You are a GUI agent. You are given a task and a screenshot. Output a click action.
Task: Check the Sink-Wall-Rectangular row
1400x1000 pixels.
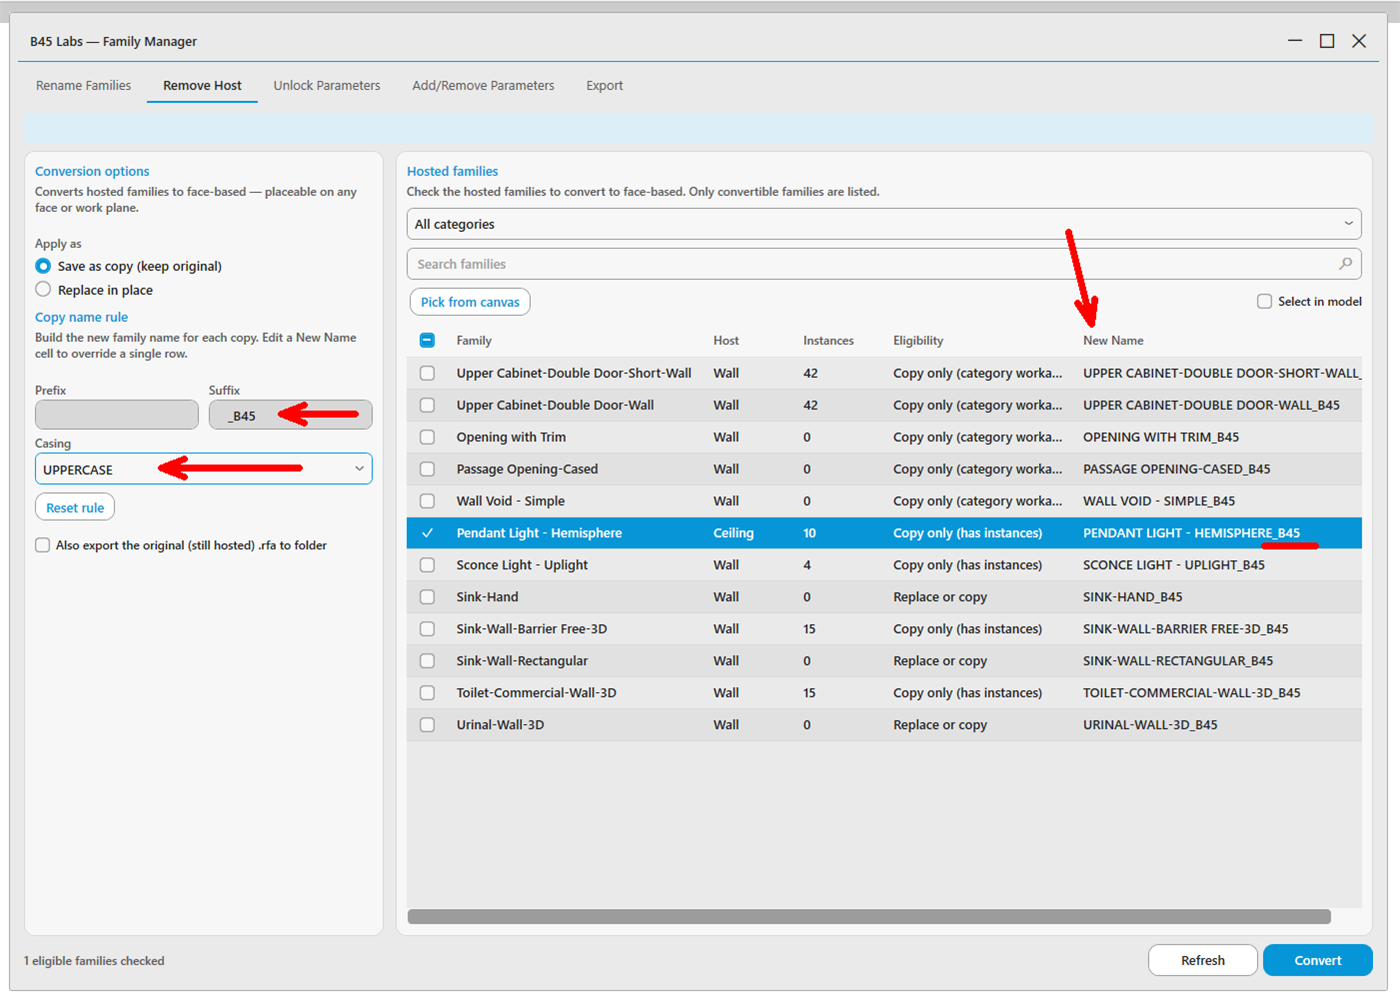[427, 661]
